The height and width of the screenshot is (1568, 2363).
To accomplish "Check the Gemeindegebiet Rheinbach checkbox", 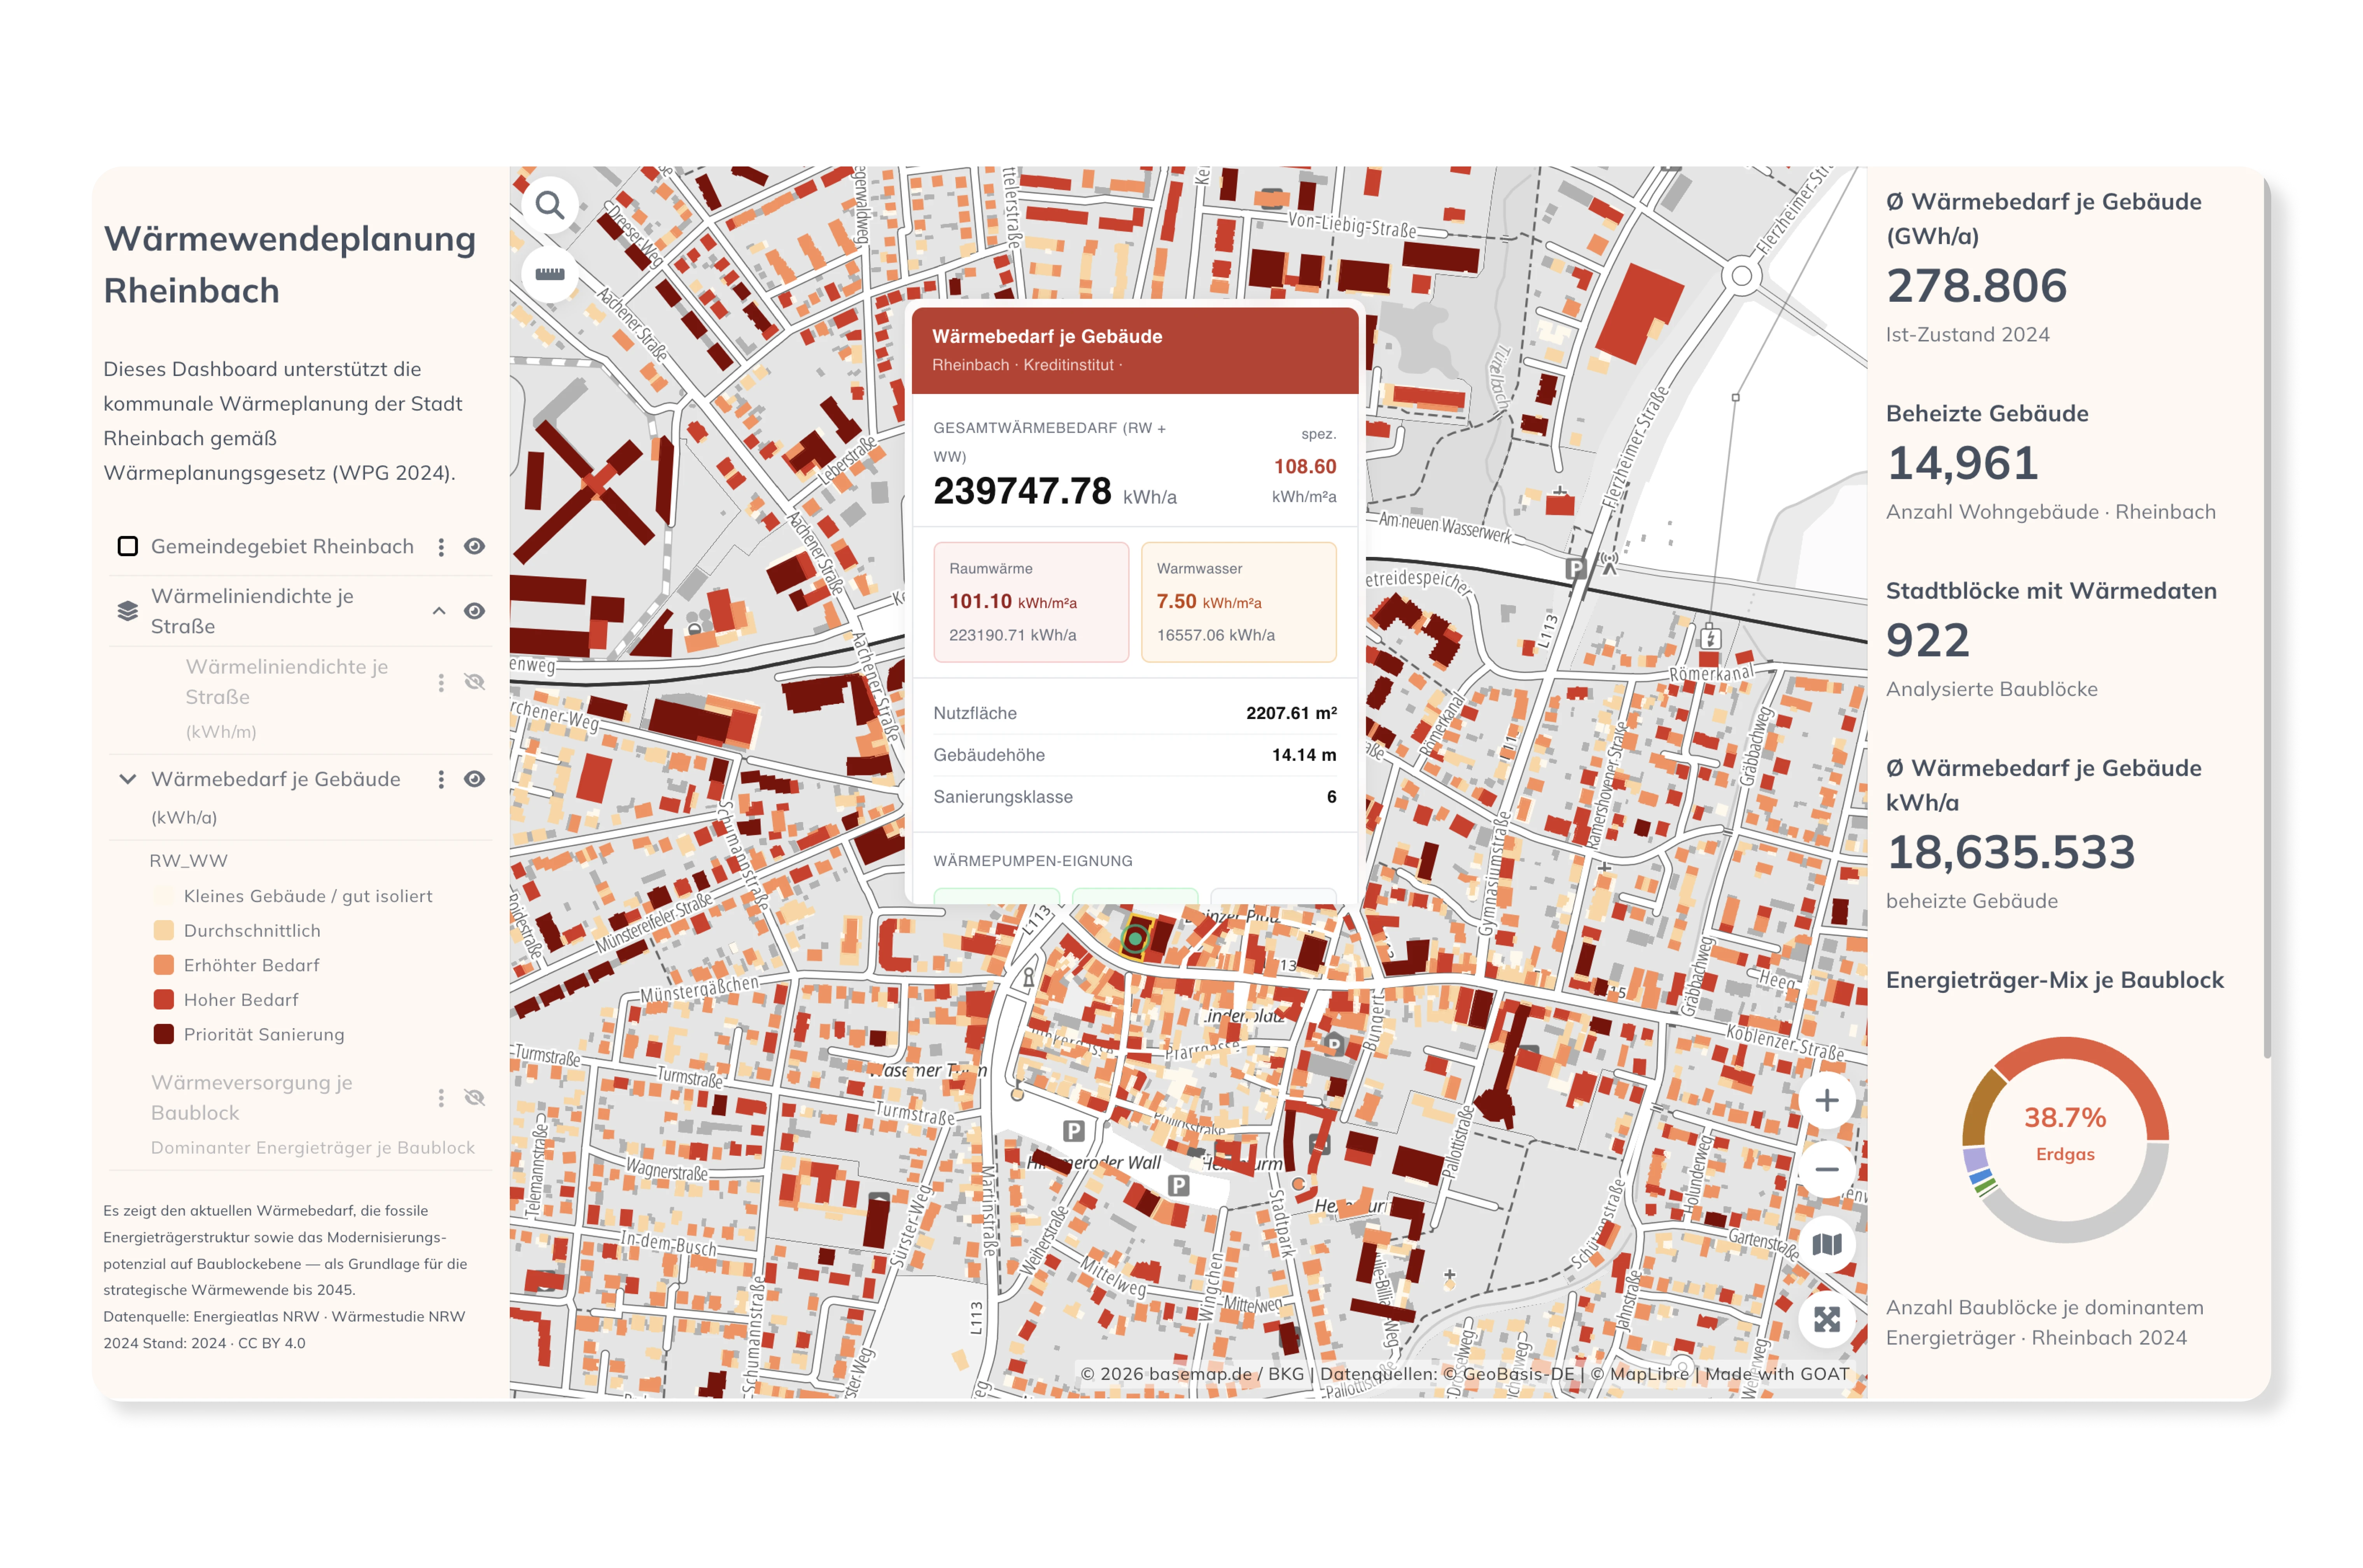I will pos(127,546).
